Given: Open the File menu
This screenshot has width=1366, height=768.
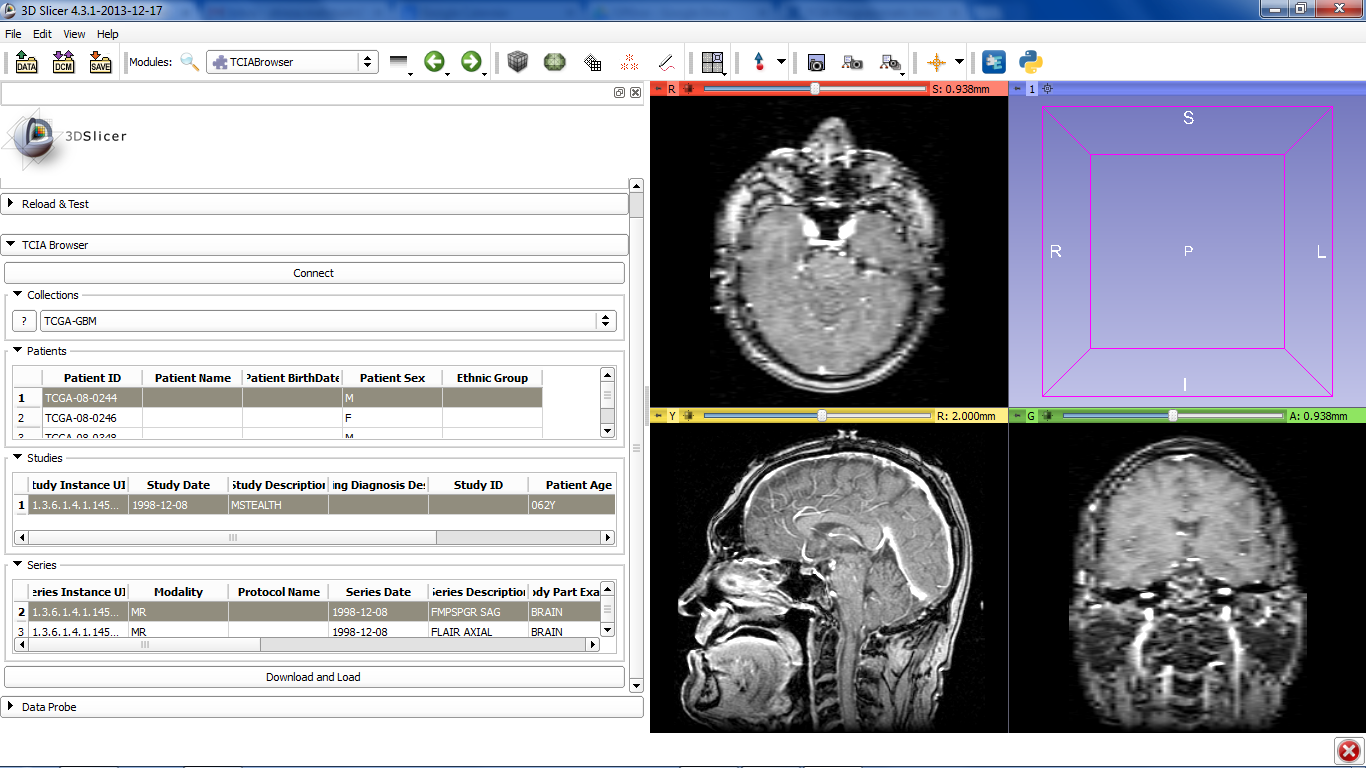Looking at the screenshot, I should (13, 34).
